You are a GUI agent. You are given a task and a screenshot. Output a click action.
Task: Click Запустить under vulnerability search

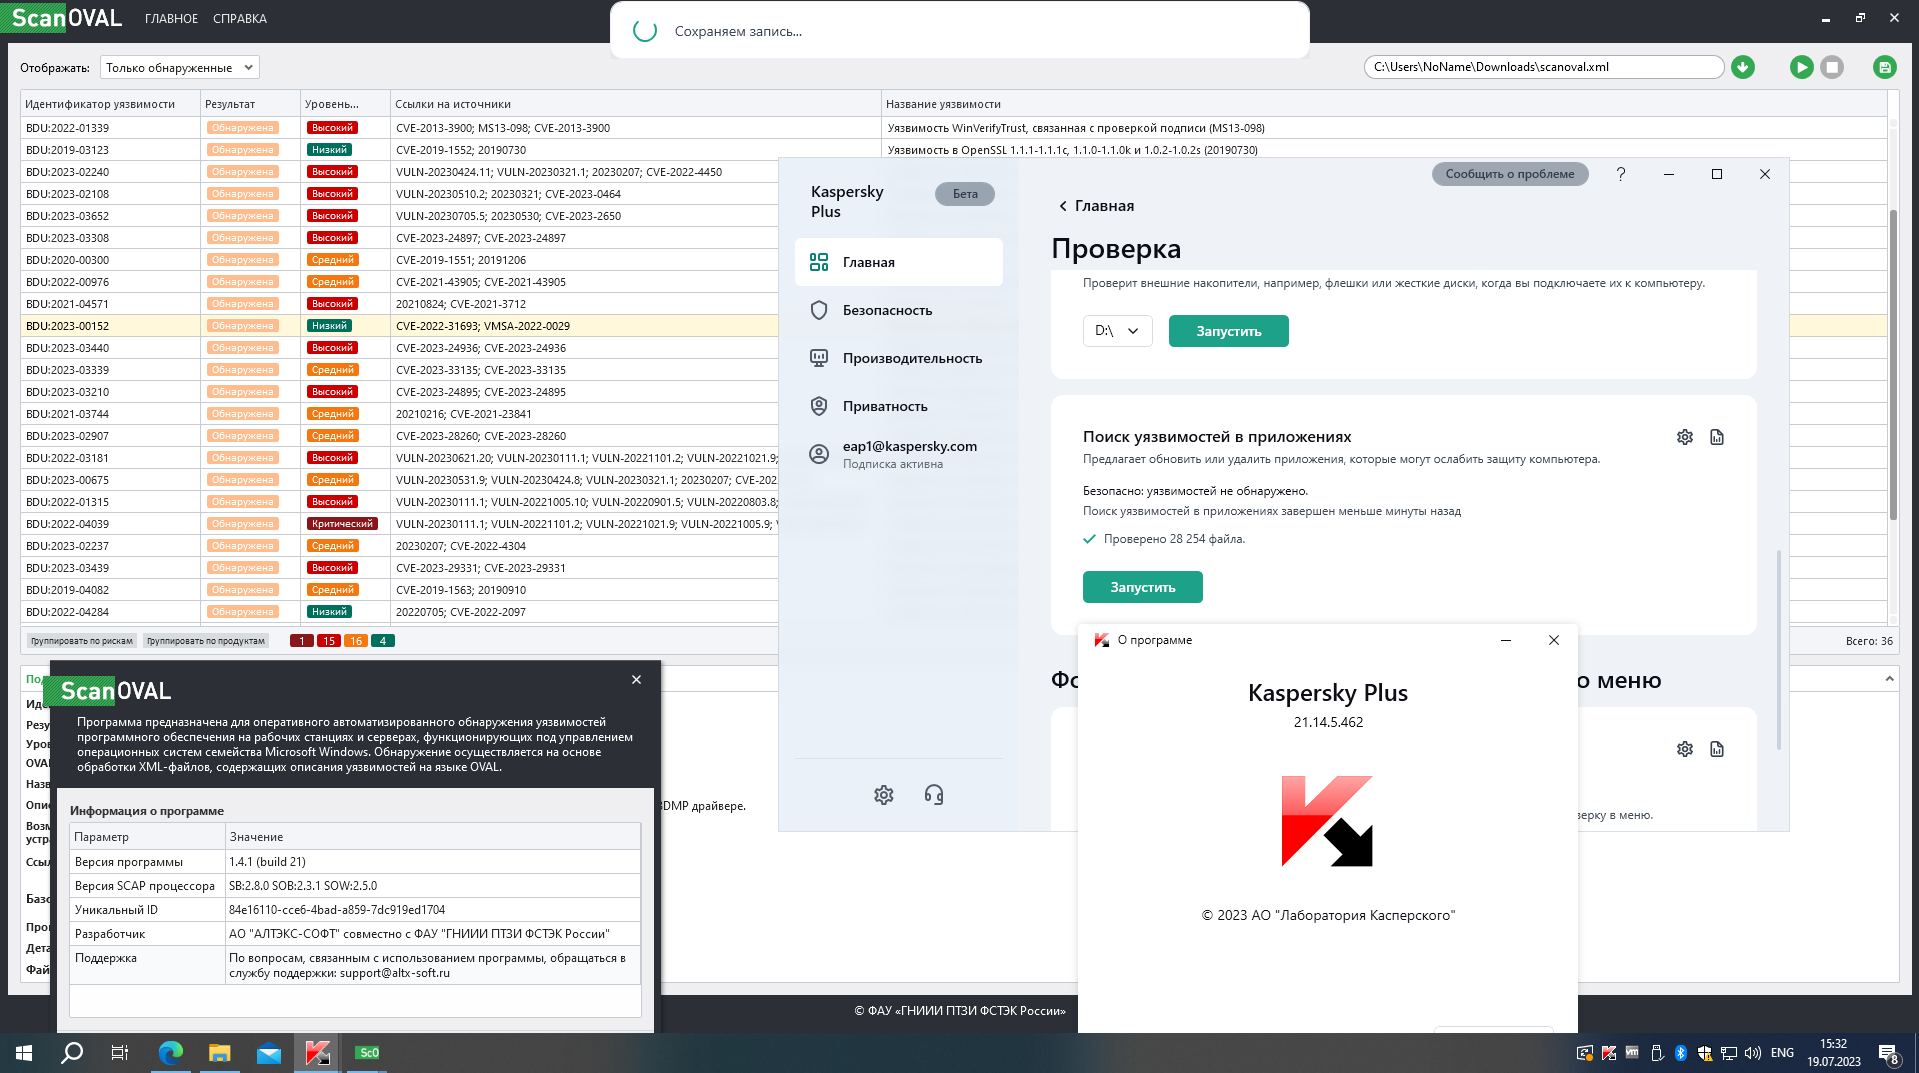point(1142,587)
